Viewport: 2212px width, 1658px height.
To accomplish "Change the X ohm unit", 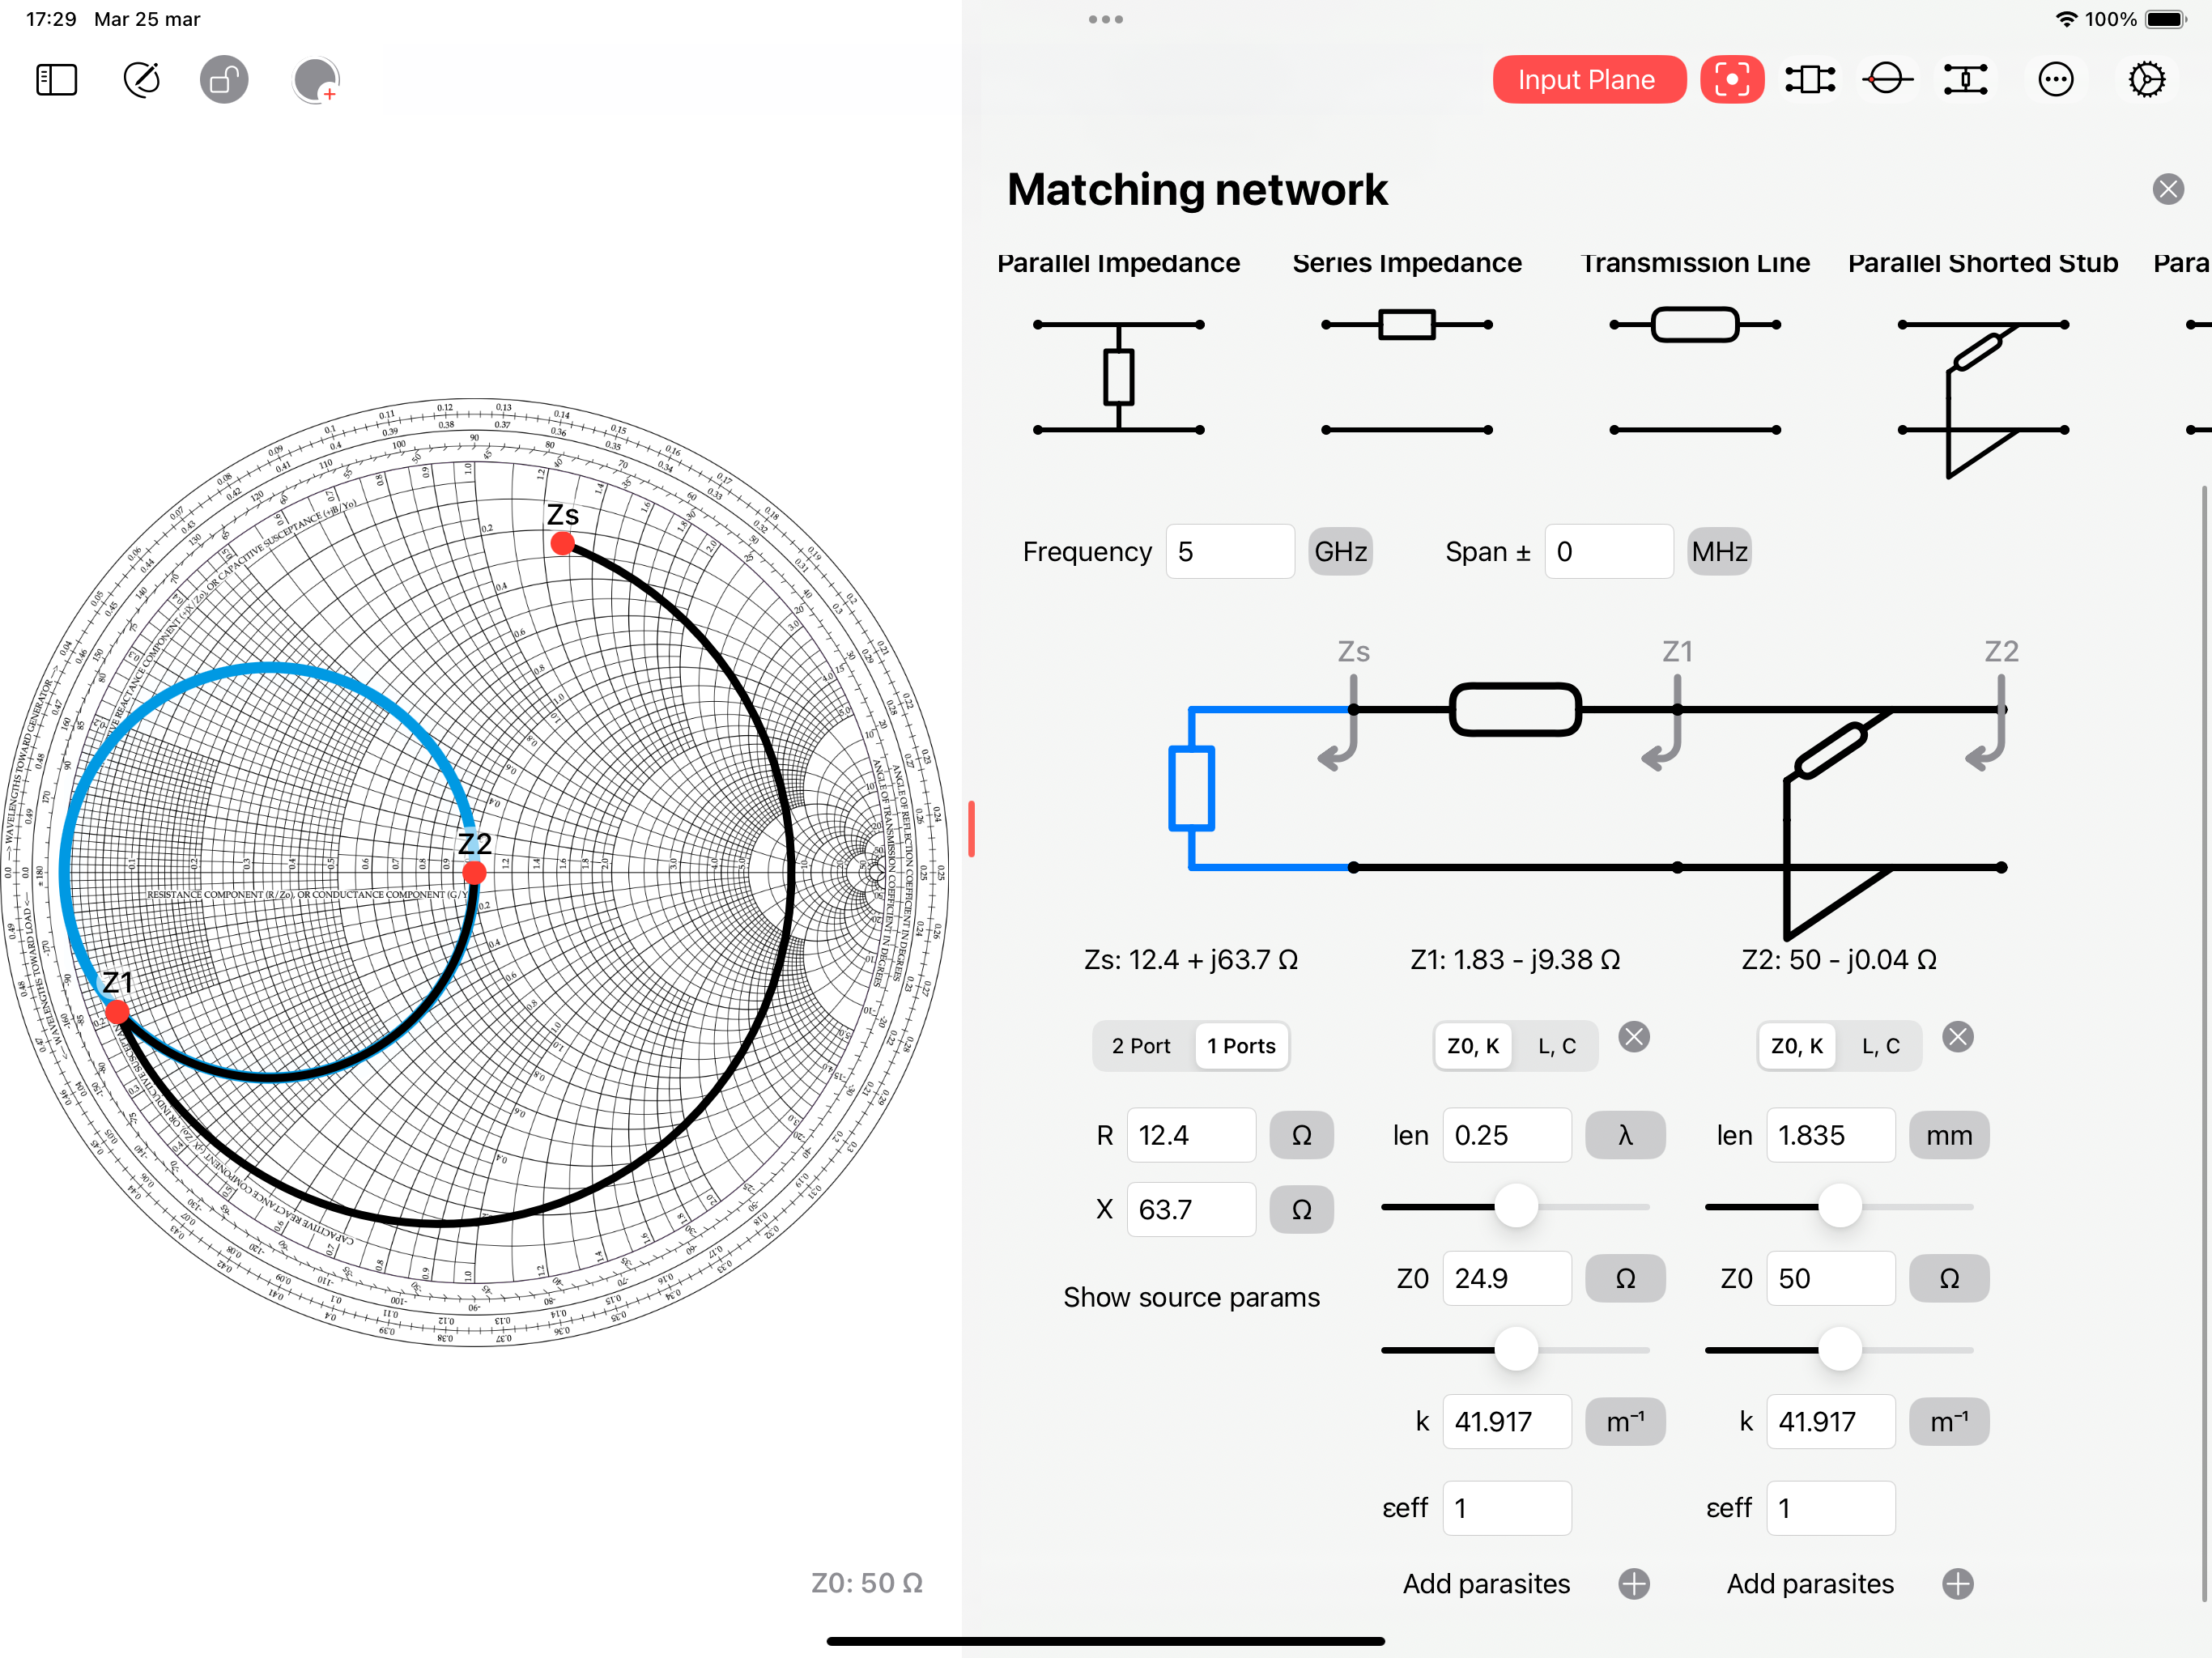I will click(x=1301, y=1210).
